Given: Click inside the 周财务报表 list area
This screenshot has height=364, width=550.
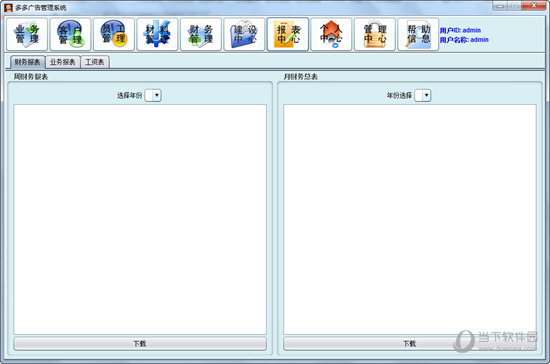Looking at the screenshot, I should (140, 219).
